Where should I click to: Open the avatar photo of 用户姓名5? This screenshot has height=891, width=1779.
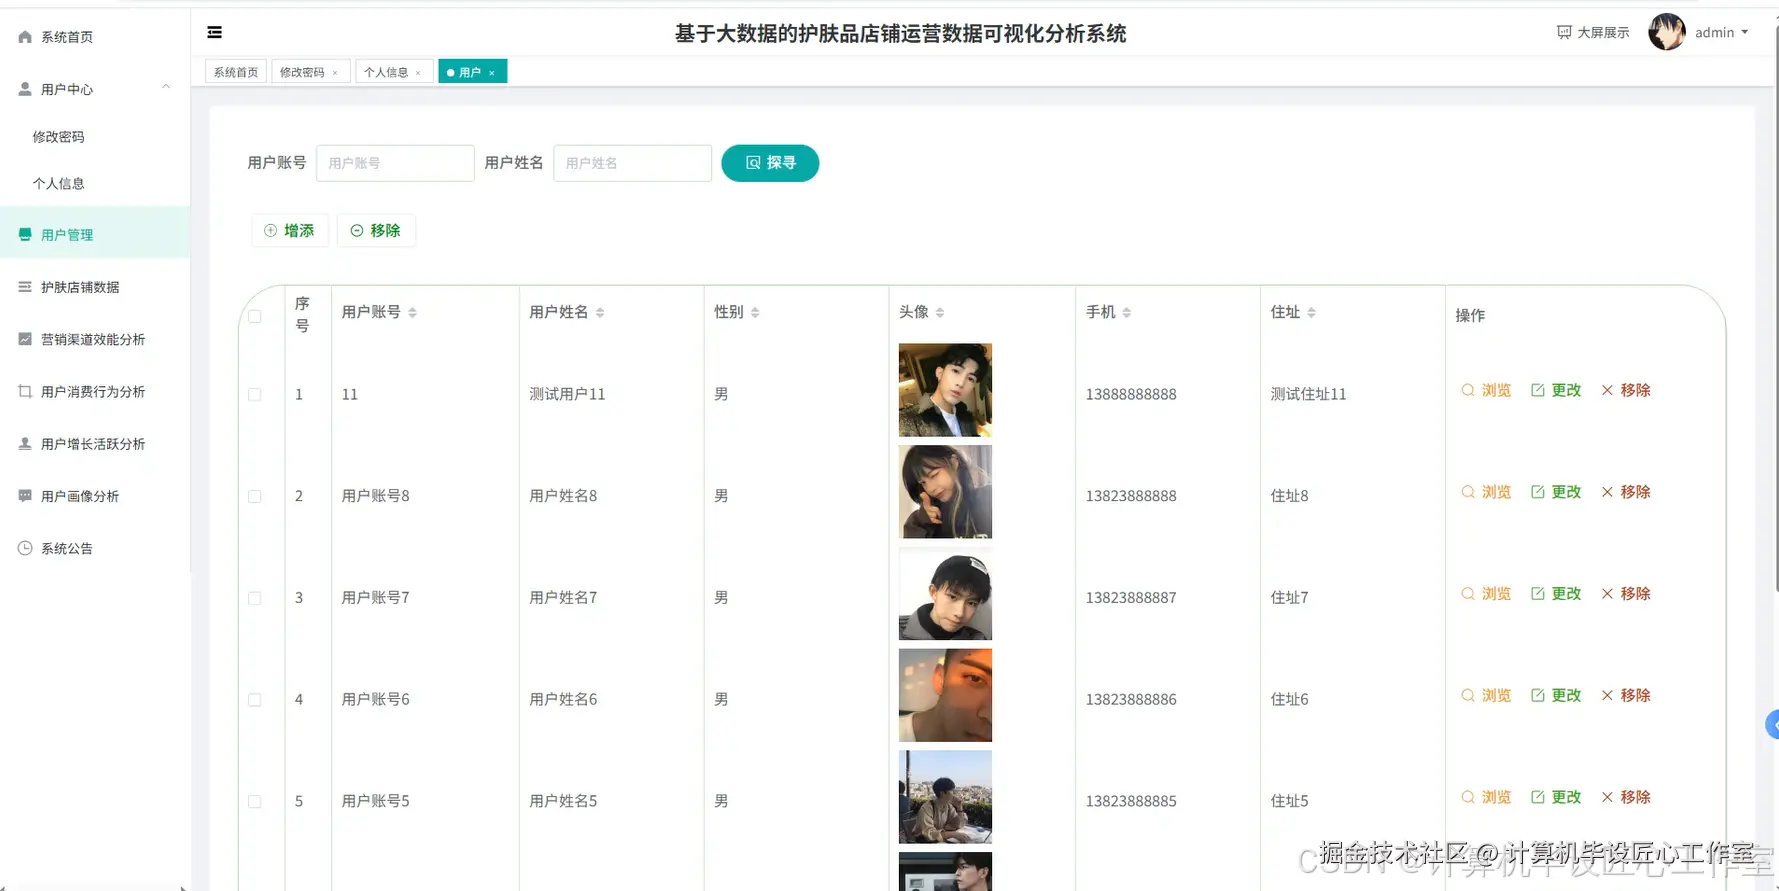click(945, 797)
